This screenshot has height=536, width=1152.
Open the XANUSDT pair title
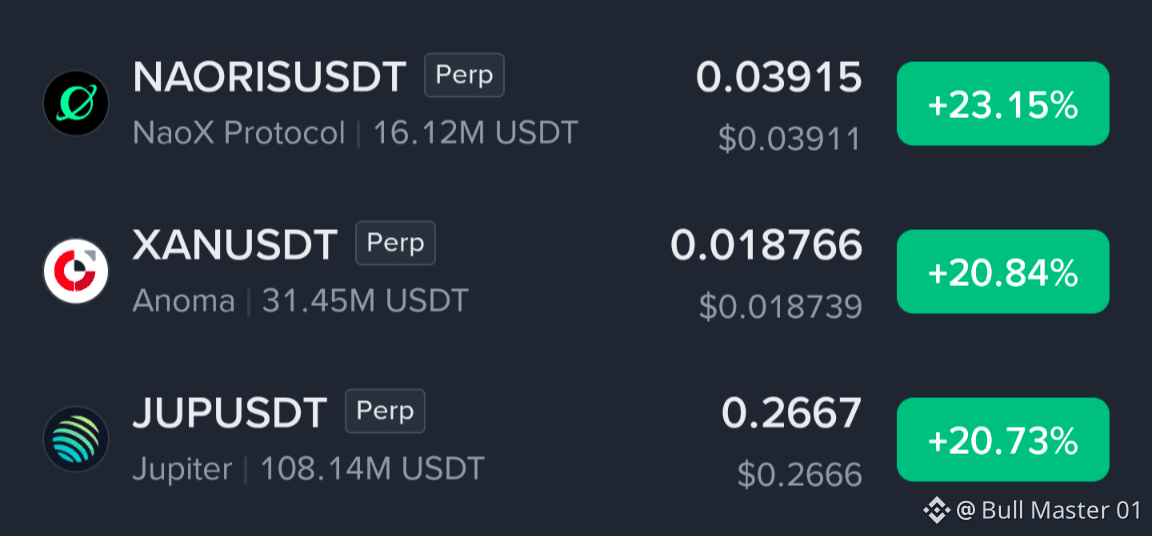tap(235, 245)
